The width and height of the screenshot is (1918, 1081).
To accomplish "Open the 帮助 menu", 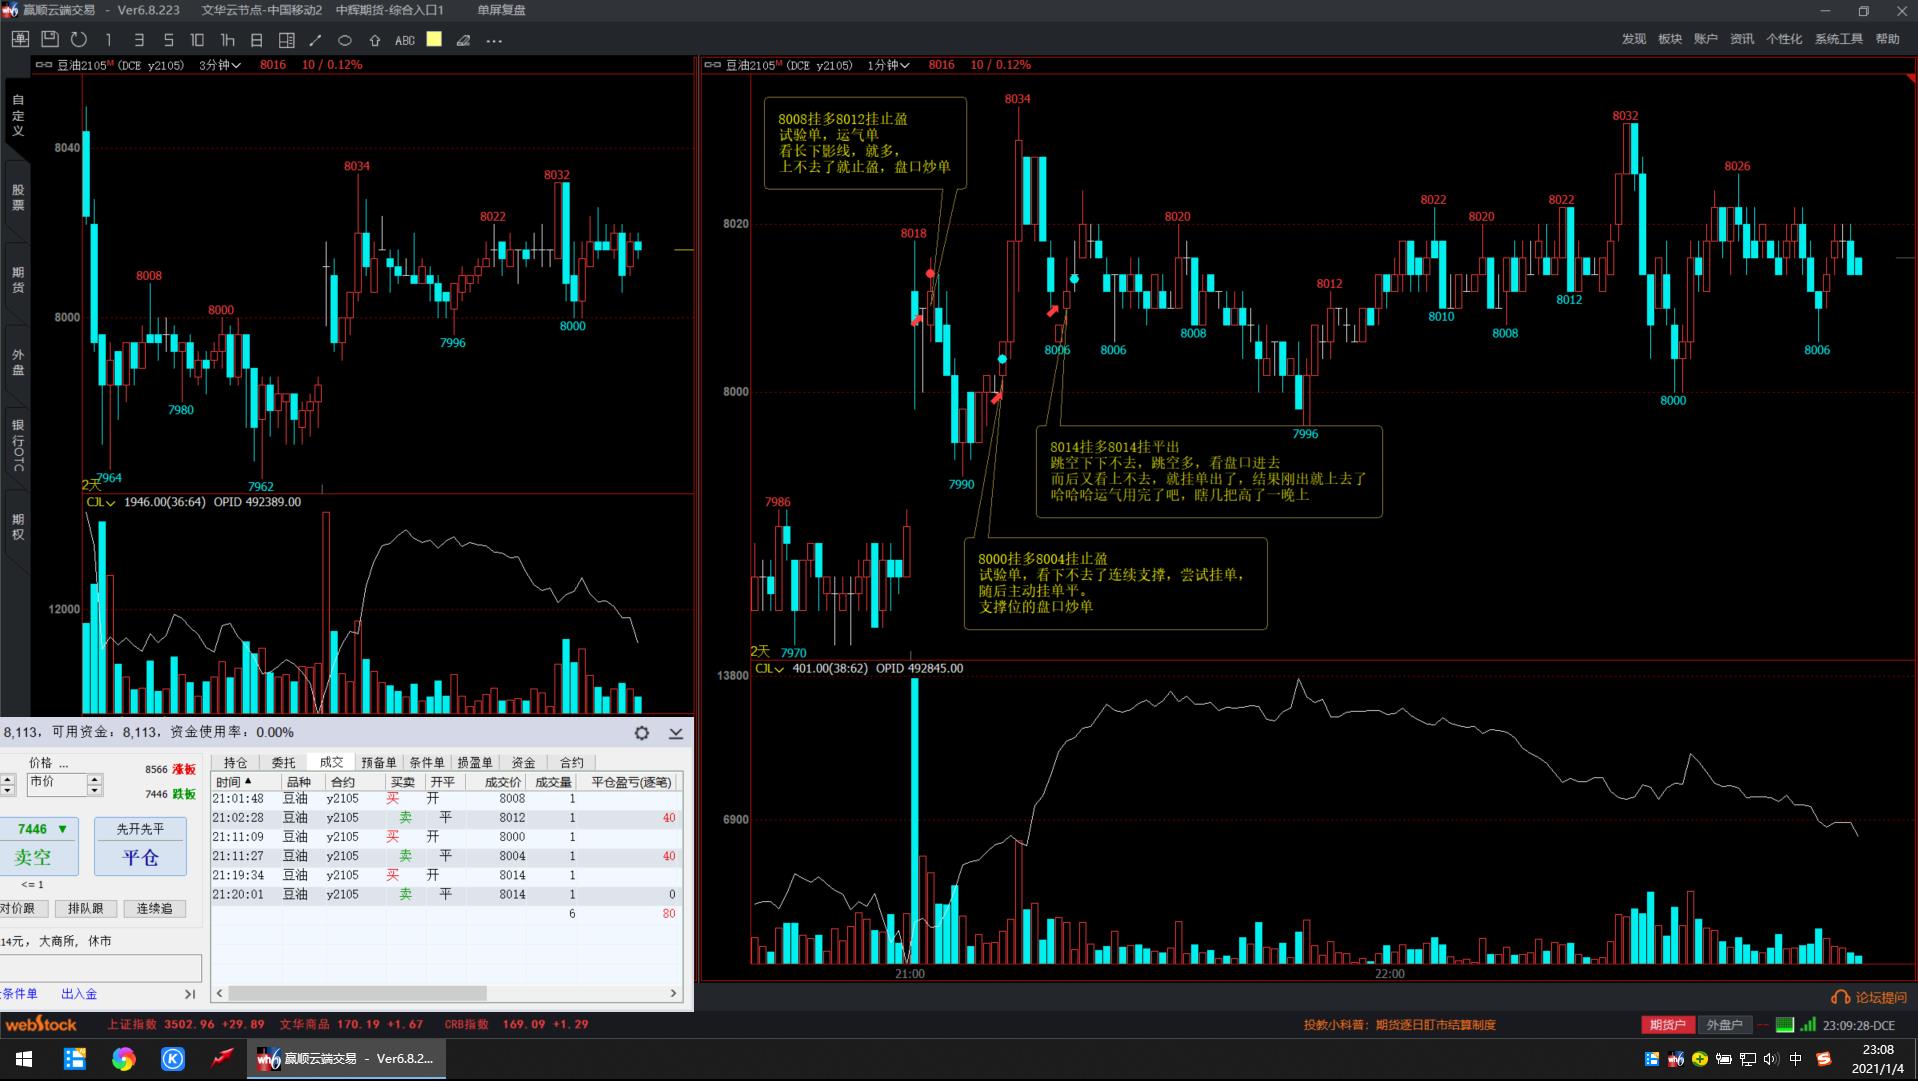I will (1888, 39).
